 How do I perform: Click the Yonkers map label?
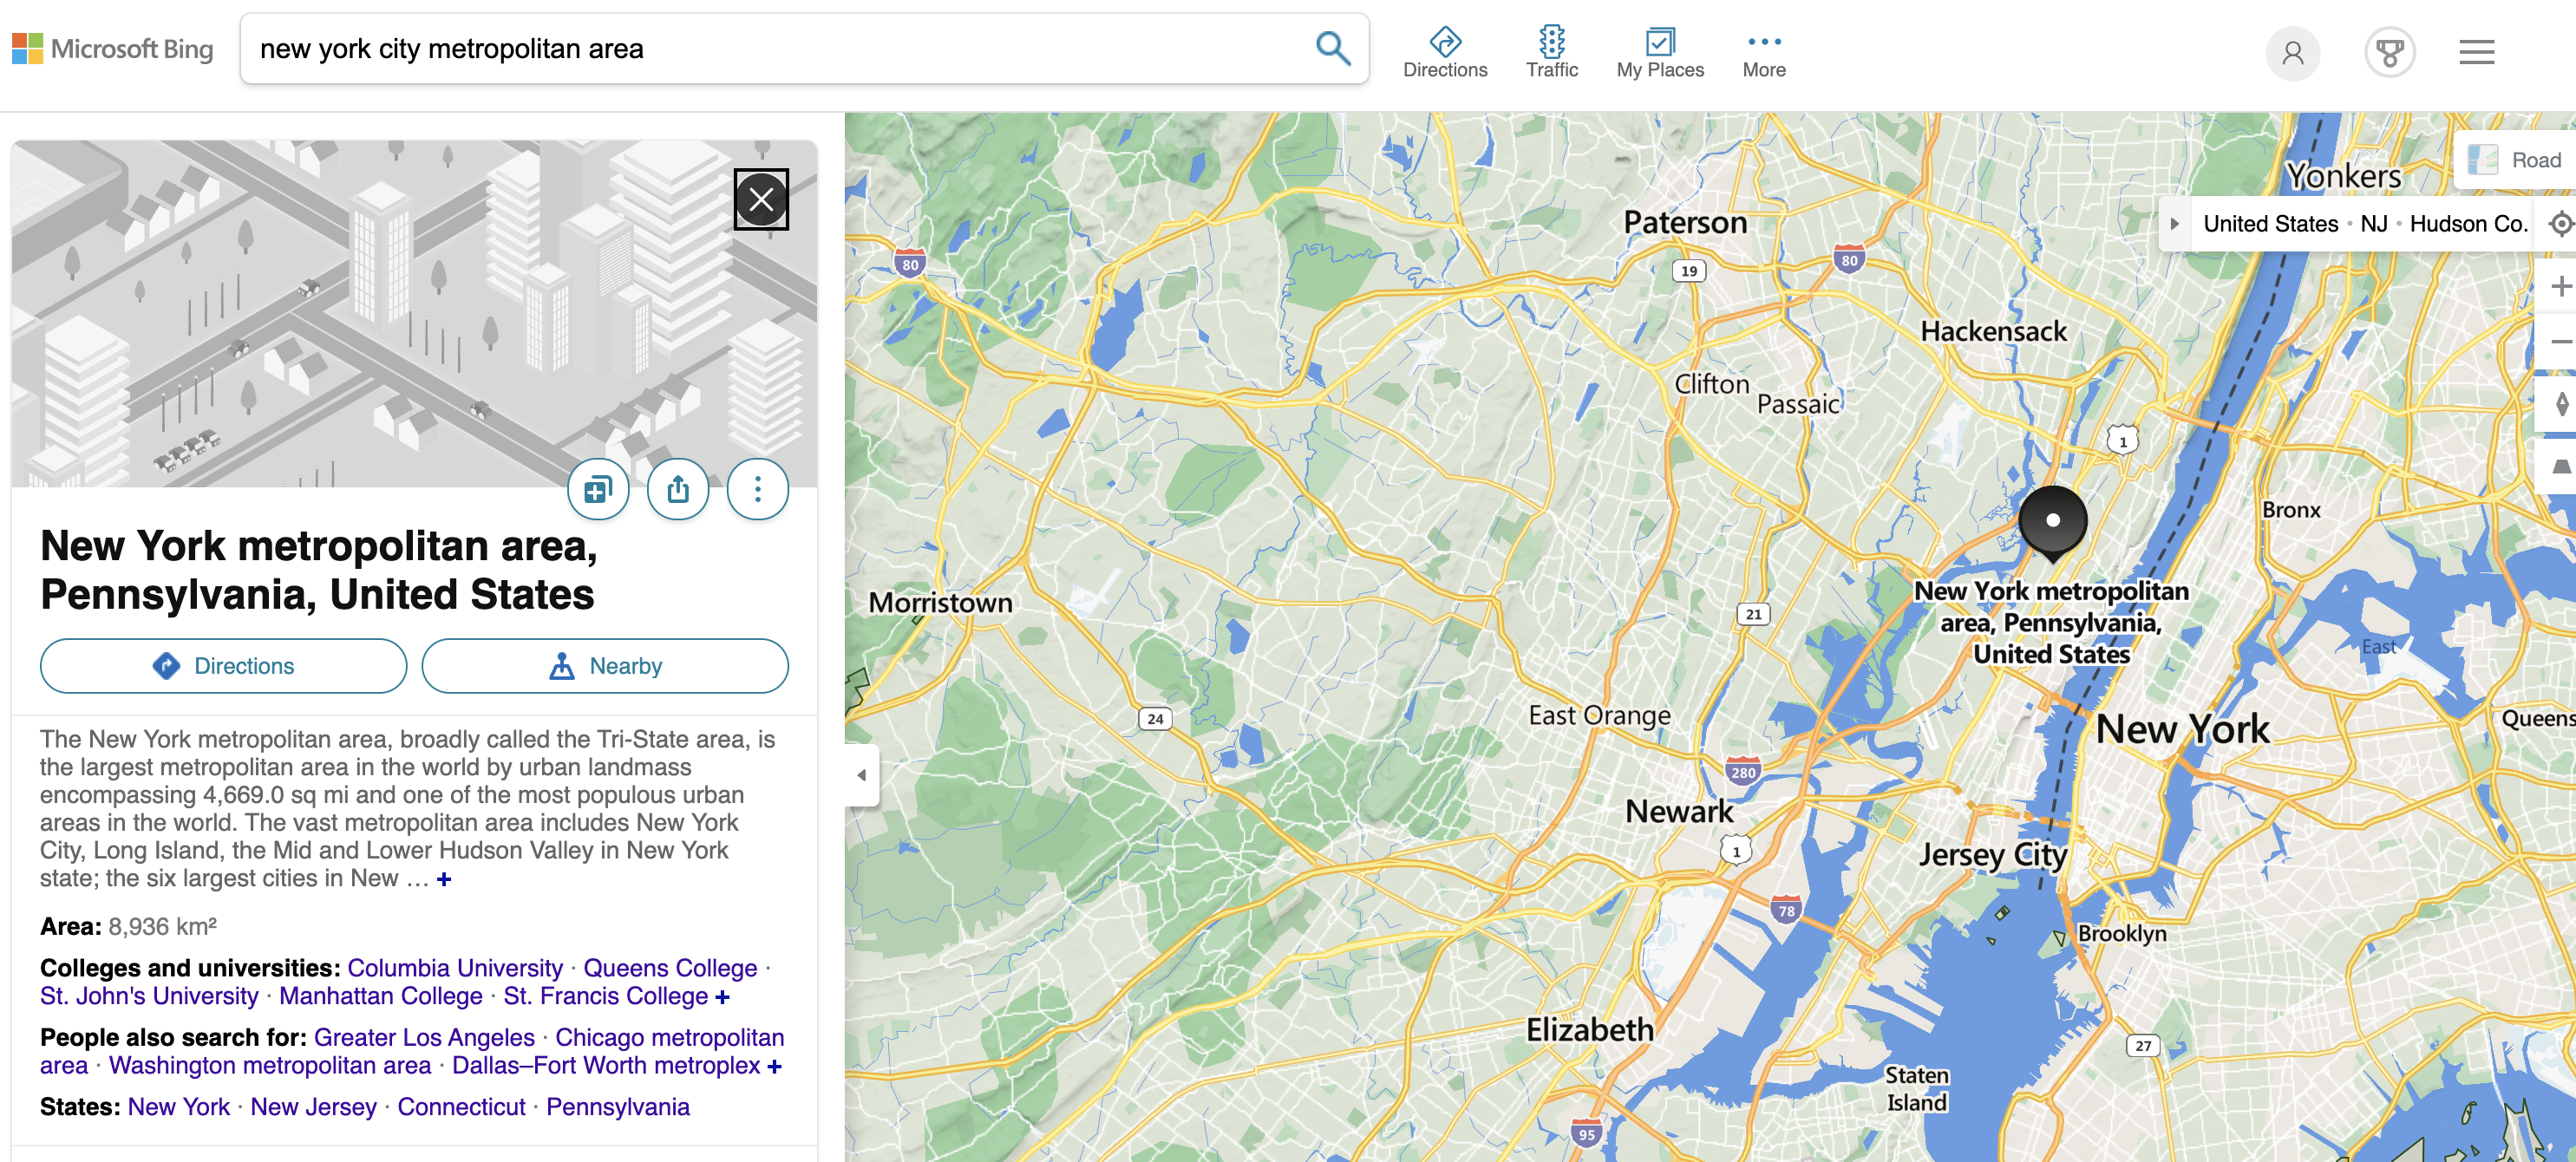pos(2343,176)
